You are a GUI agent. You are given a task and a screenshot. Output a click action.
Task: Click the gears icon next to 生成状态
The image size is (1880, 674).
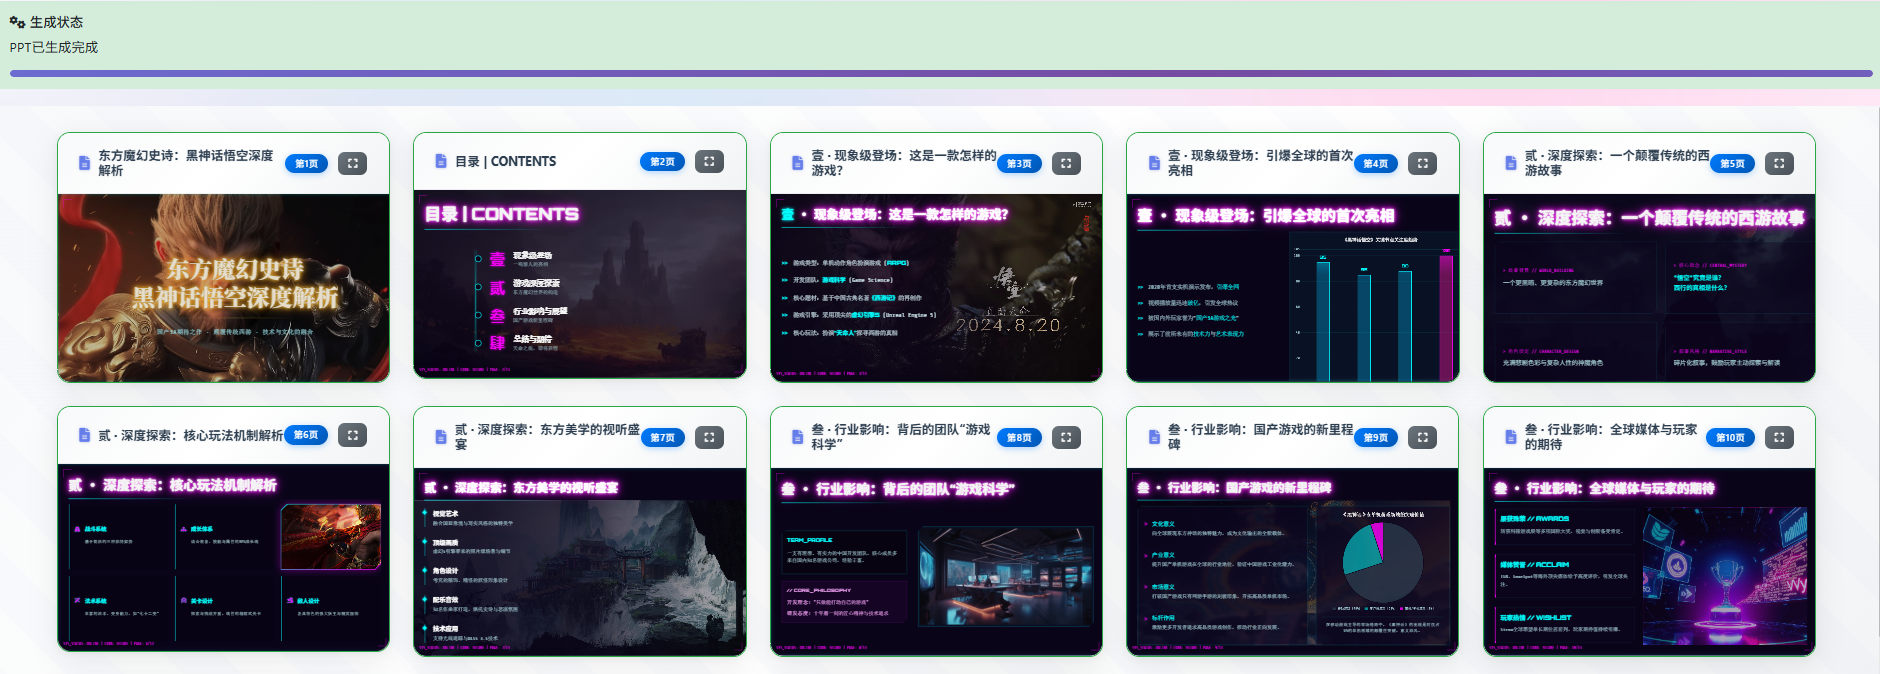pyautogui.click(x=17, y=22)
